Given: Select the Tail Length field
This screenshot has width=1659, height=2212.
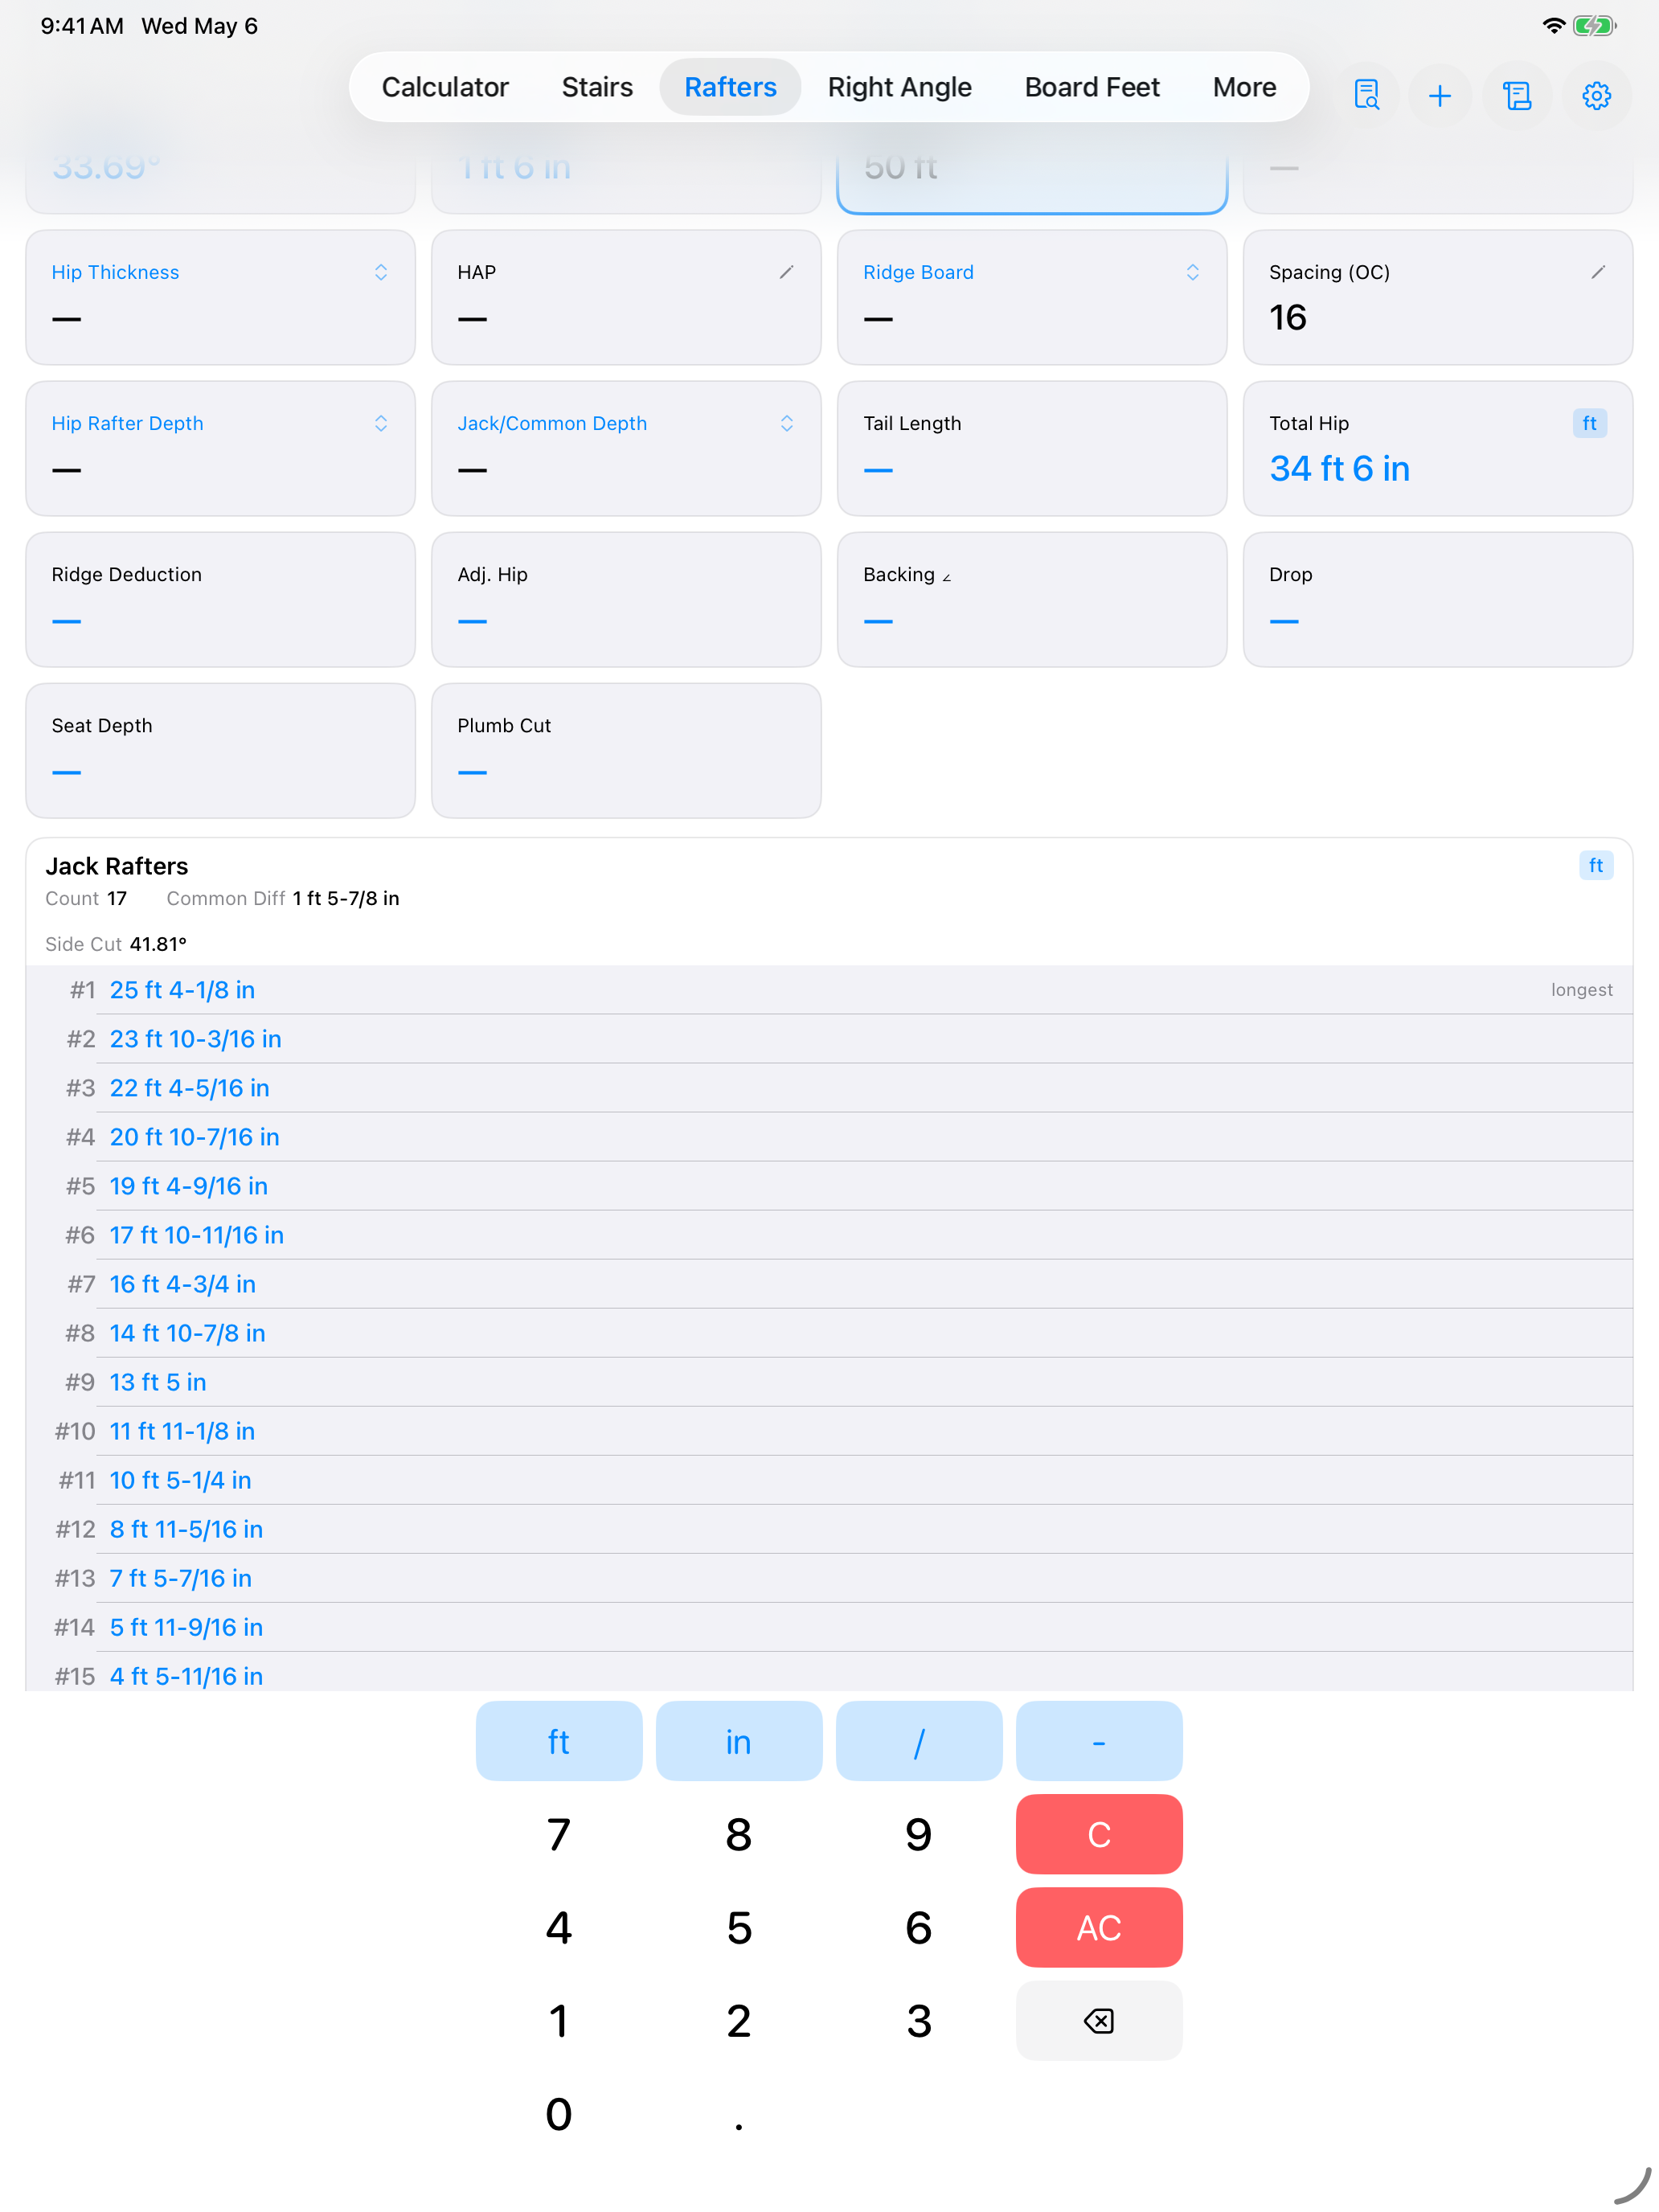Looking at the screenshot, I should (1031, 448).
